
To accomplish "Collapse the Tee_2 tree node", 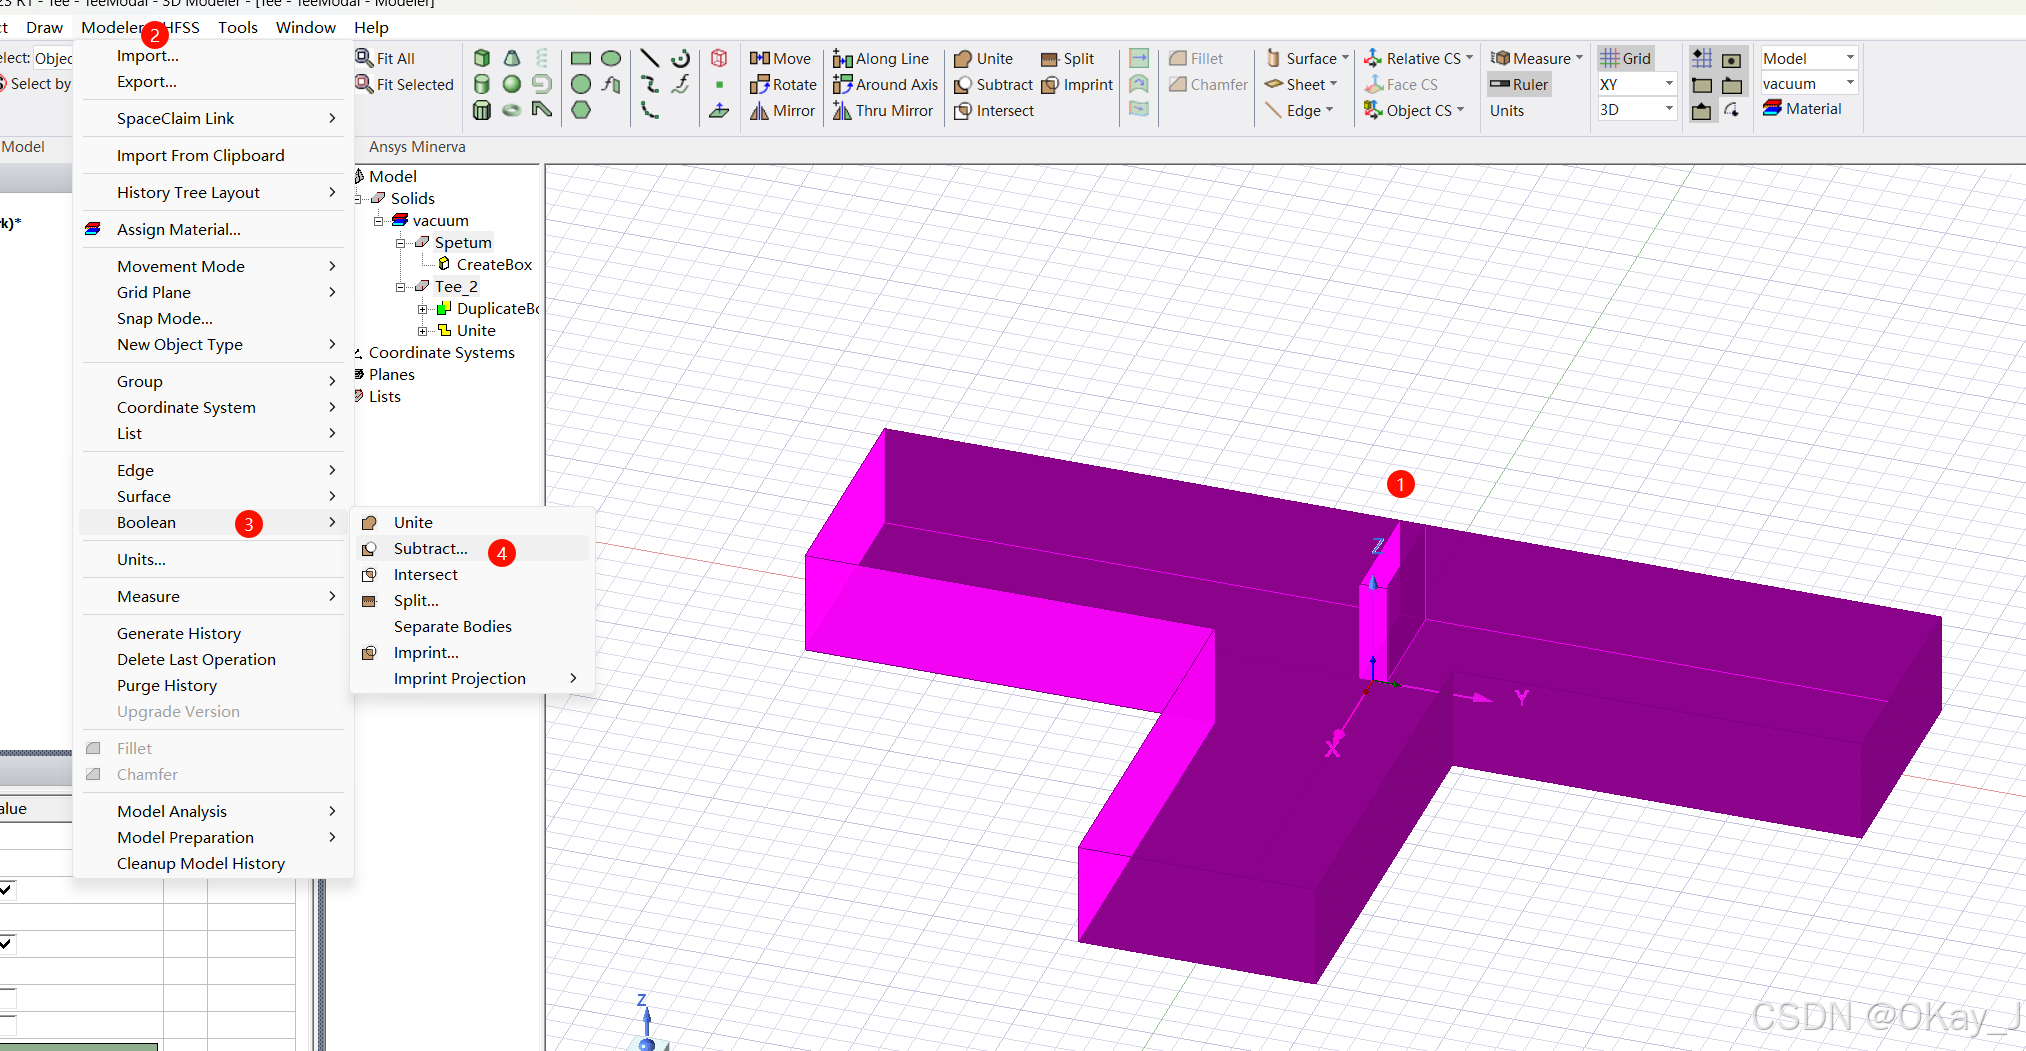I will tap(401, 286).
